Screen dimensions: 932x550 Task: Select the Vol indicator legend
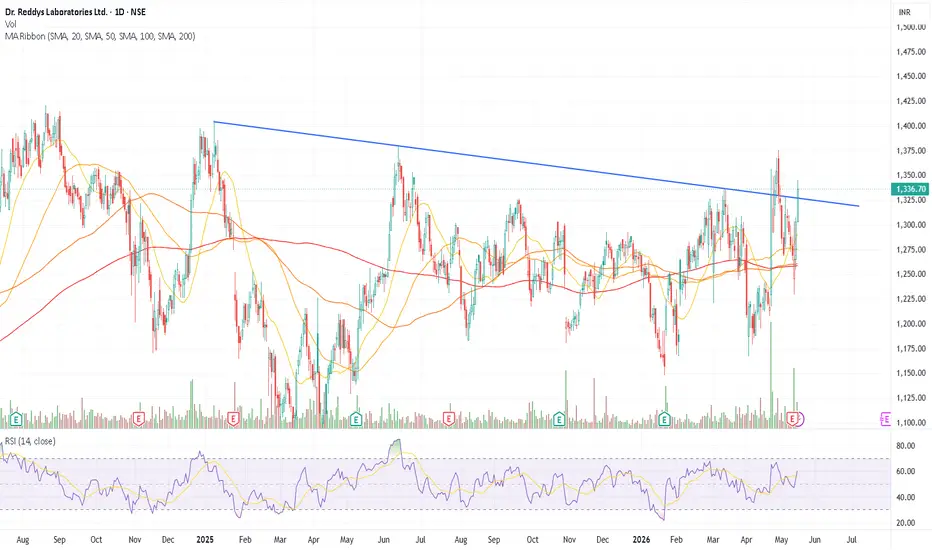(11, 24)
